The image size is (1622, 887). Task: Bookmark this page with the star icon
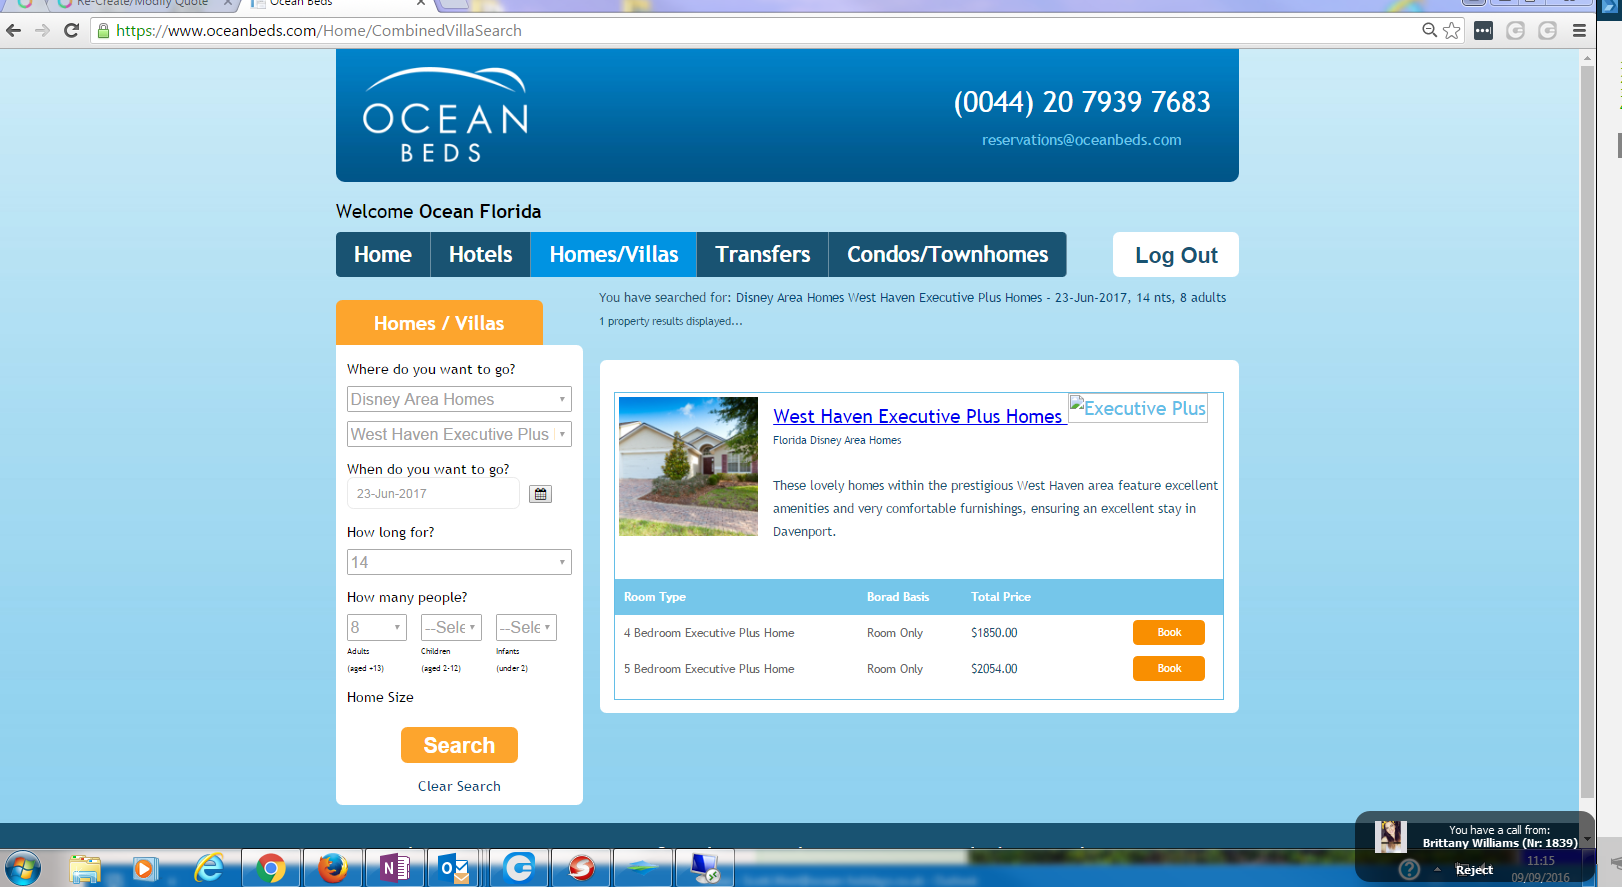[x=1452, y=30]
